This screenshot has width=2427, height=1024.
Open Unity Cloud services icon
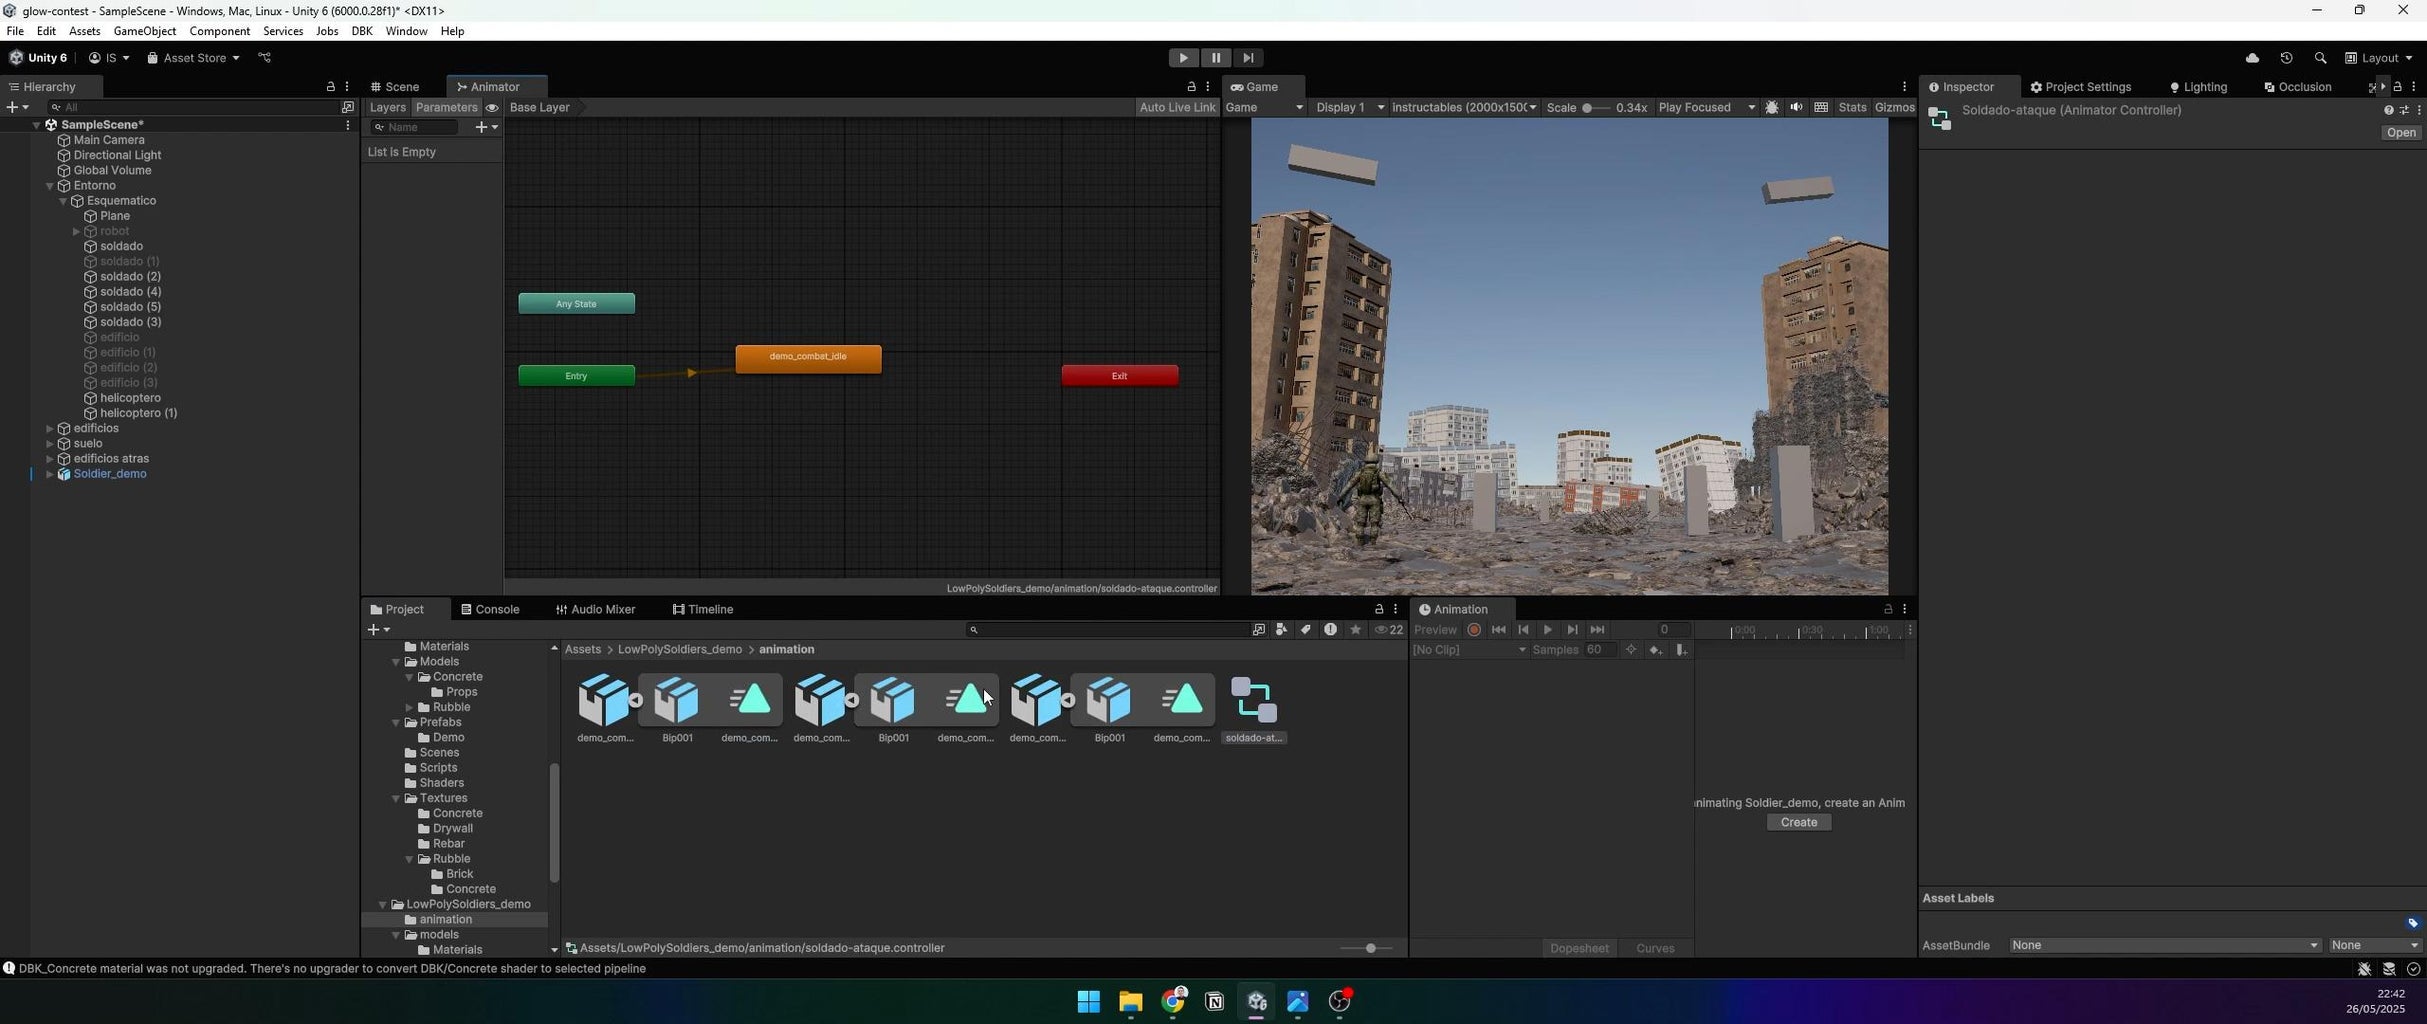pyautogui.click(x=2252, y=58)
